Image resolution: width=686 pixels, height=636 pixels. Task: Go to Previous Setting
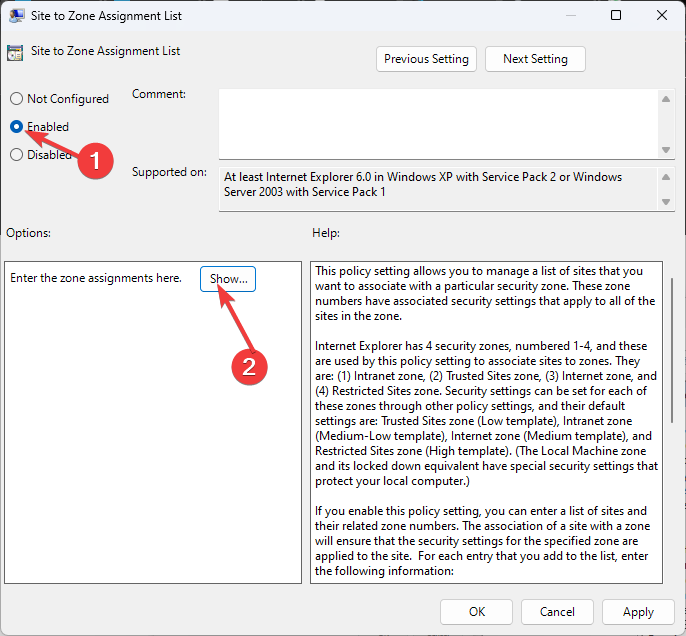point(426,59)
